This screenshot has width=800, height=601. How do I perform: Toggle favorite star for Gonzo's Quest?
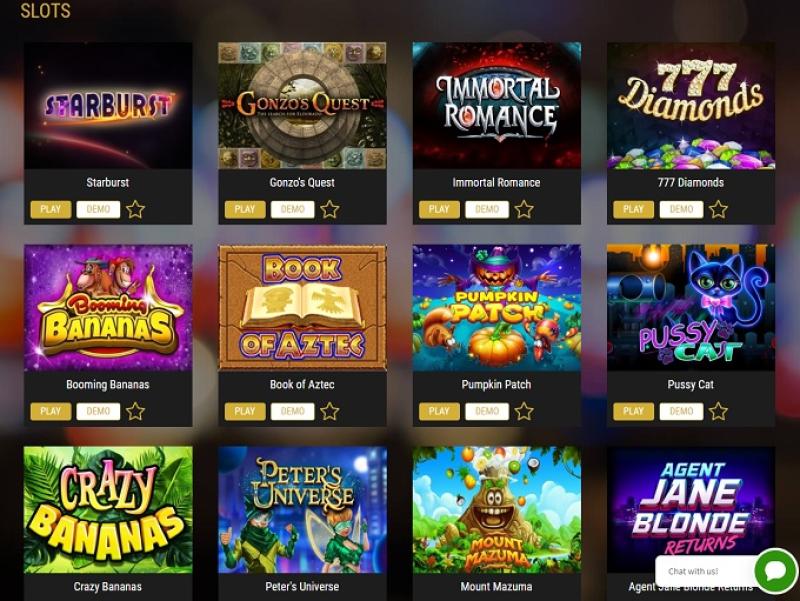(330, 209)
